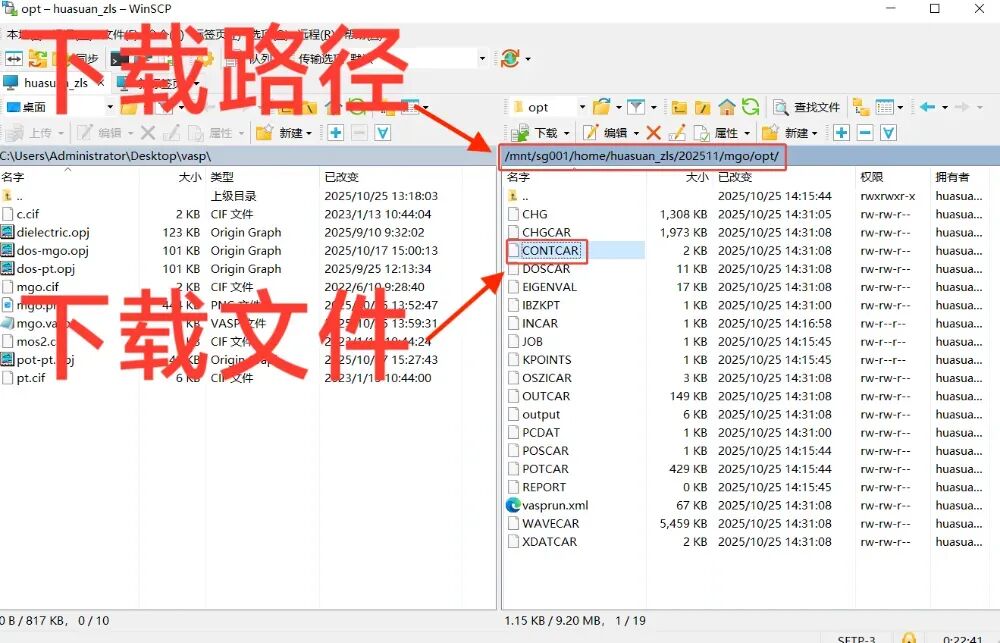Click the 查找文件 find files icon
The height and width of the screenshot is (643, 1000).
click(807, 105)
